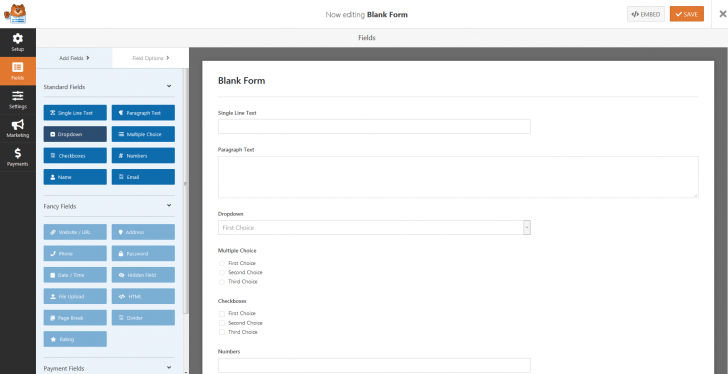This screenshot has width=728, height=374.
Task: Click the Paragraph Text area
Action: click(x=458, y=177)
